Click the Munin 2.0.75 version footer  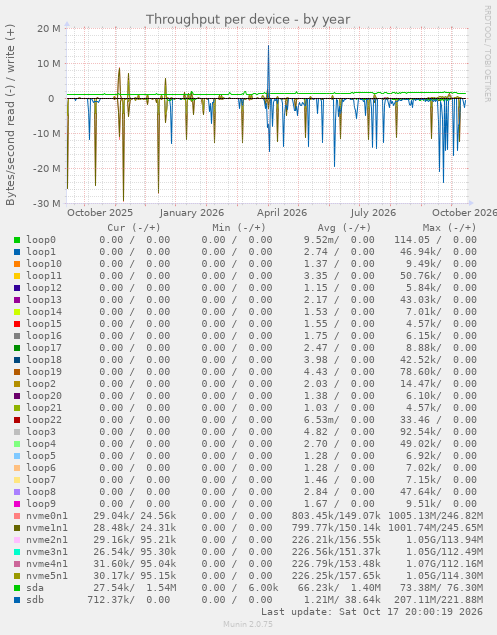(x=248, y=624)
